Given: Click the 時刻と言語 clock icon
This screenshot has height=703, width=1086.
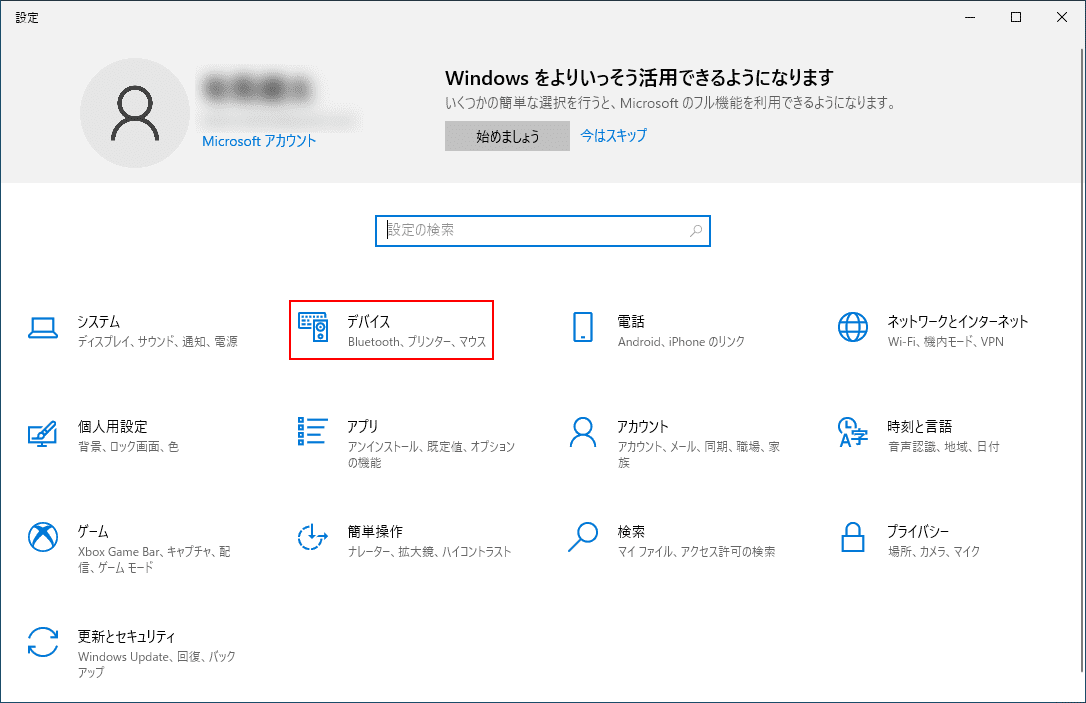Looking at the screenshot, I should click(x=853, y=432).
